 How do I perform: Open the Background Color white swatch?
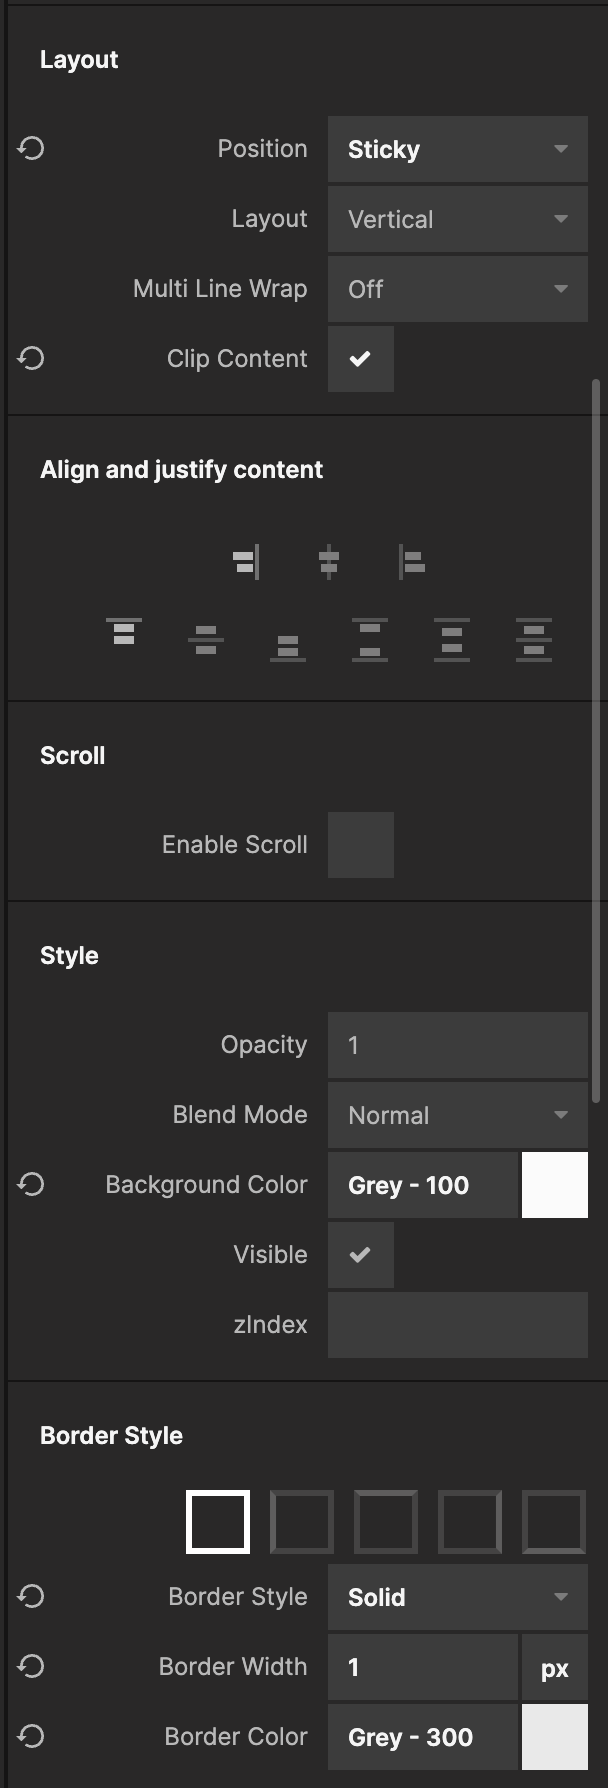click(554, 1185)
